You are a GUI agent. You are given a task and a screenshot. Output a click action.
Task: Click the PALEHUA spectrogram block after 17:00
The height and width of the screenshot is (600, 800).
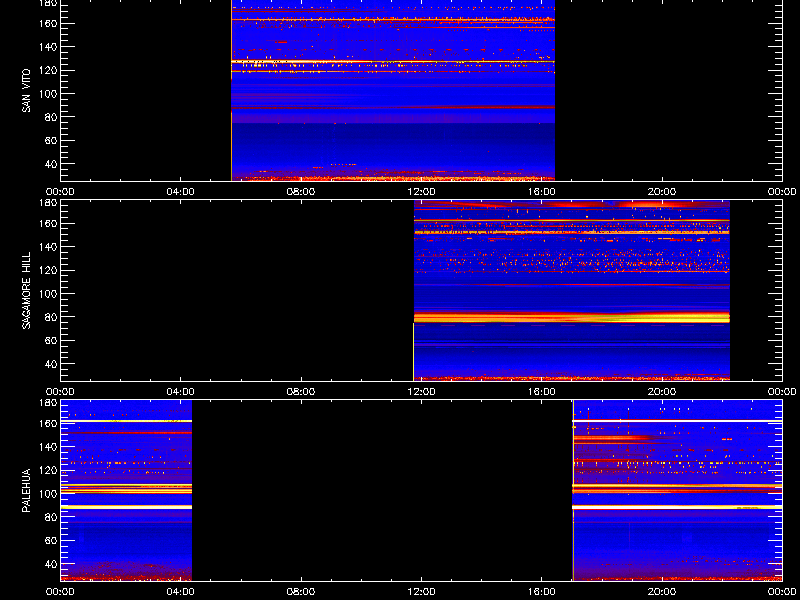pos(678,490)
